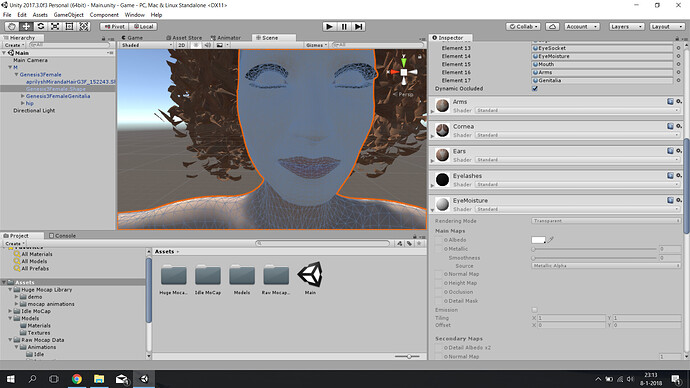Screen dimensions: 690x388
Task: Open the Layers dropdown
Action: coord(627,26)
